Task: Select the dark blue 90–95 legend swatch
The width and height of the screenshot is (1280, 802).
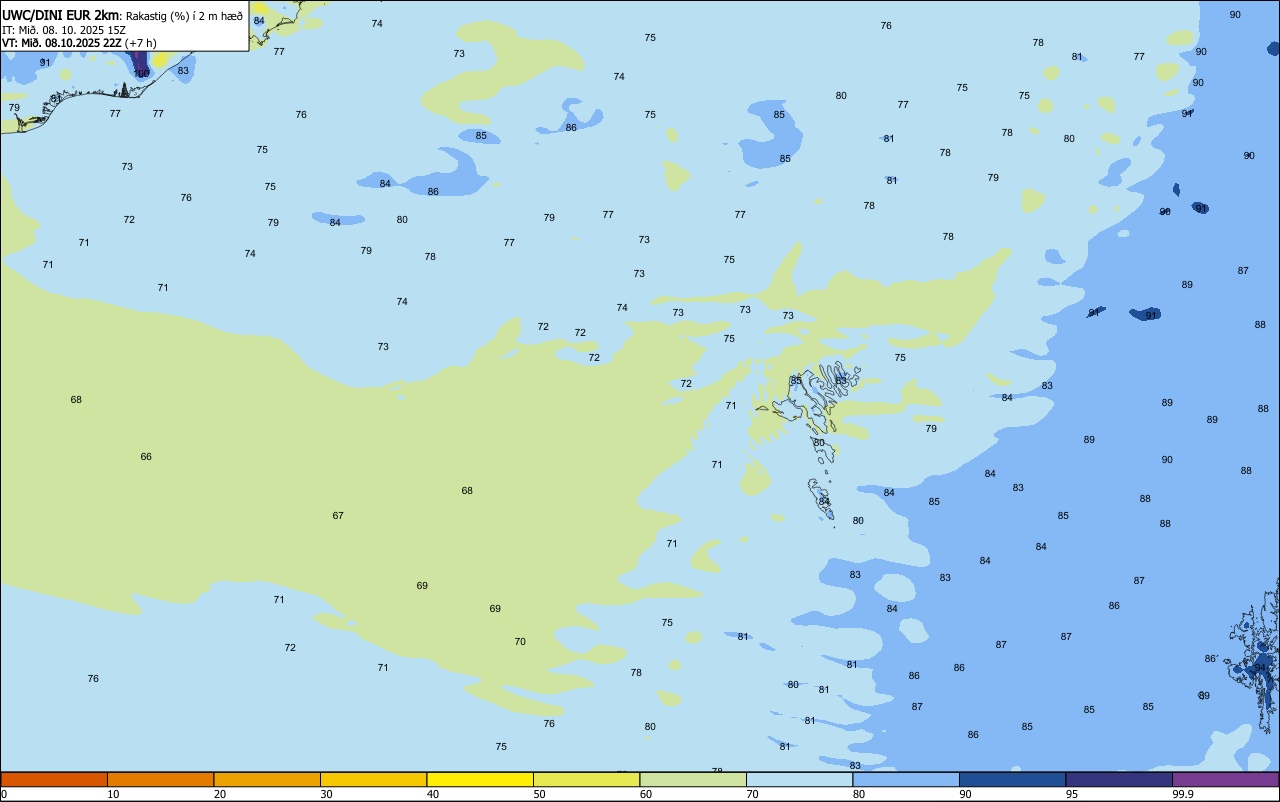Action: coord(1012,779)
